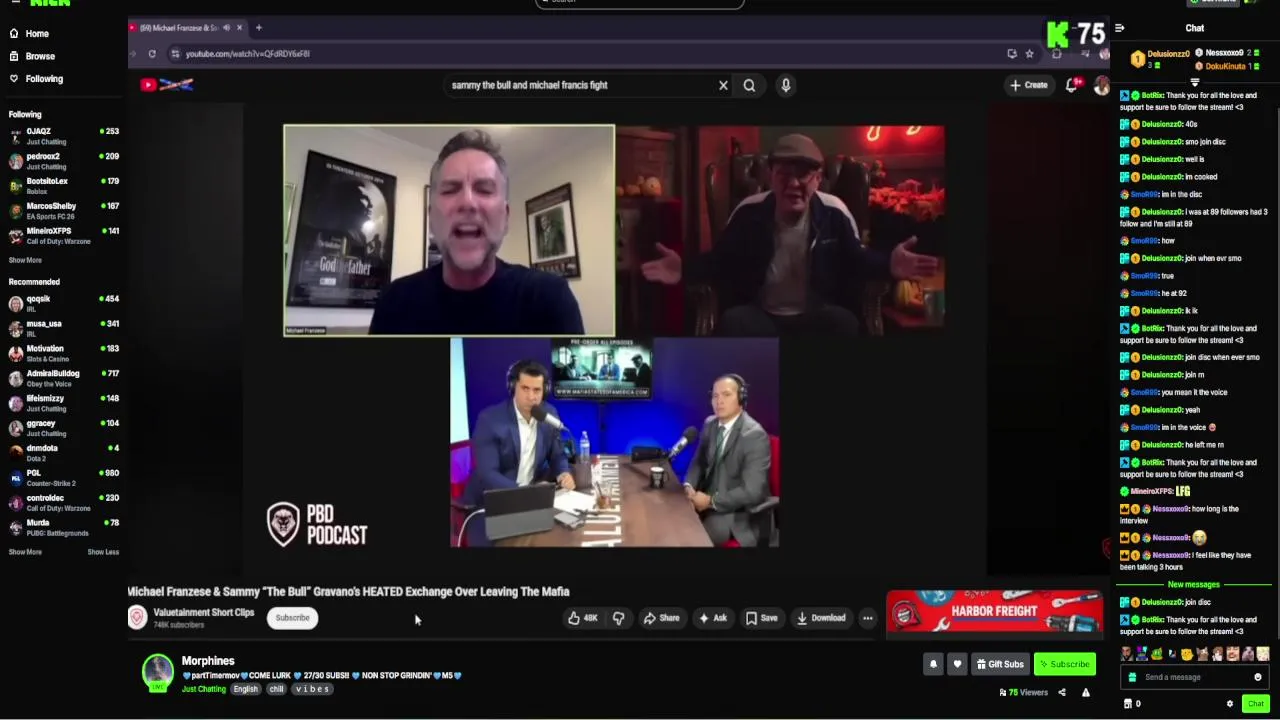Open AdmiralBulldog recommended channel
The image size is (1280, 720).
click(x=63, y=378)
